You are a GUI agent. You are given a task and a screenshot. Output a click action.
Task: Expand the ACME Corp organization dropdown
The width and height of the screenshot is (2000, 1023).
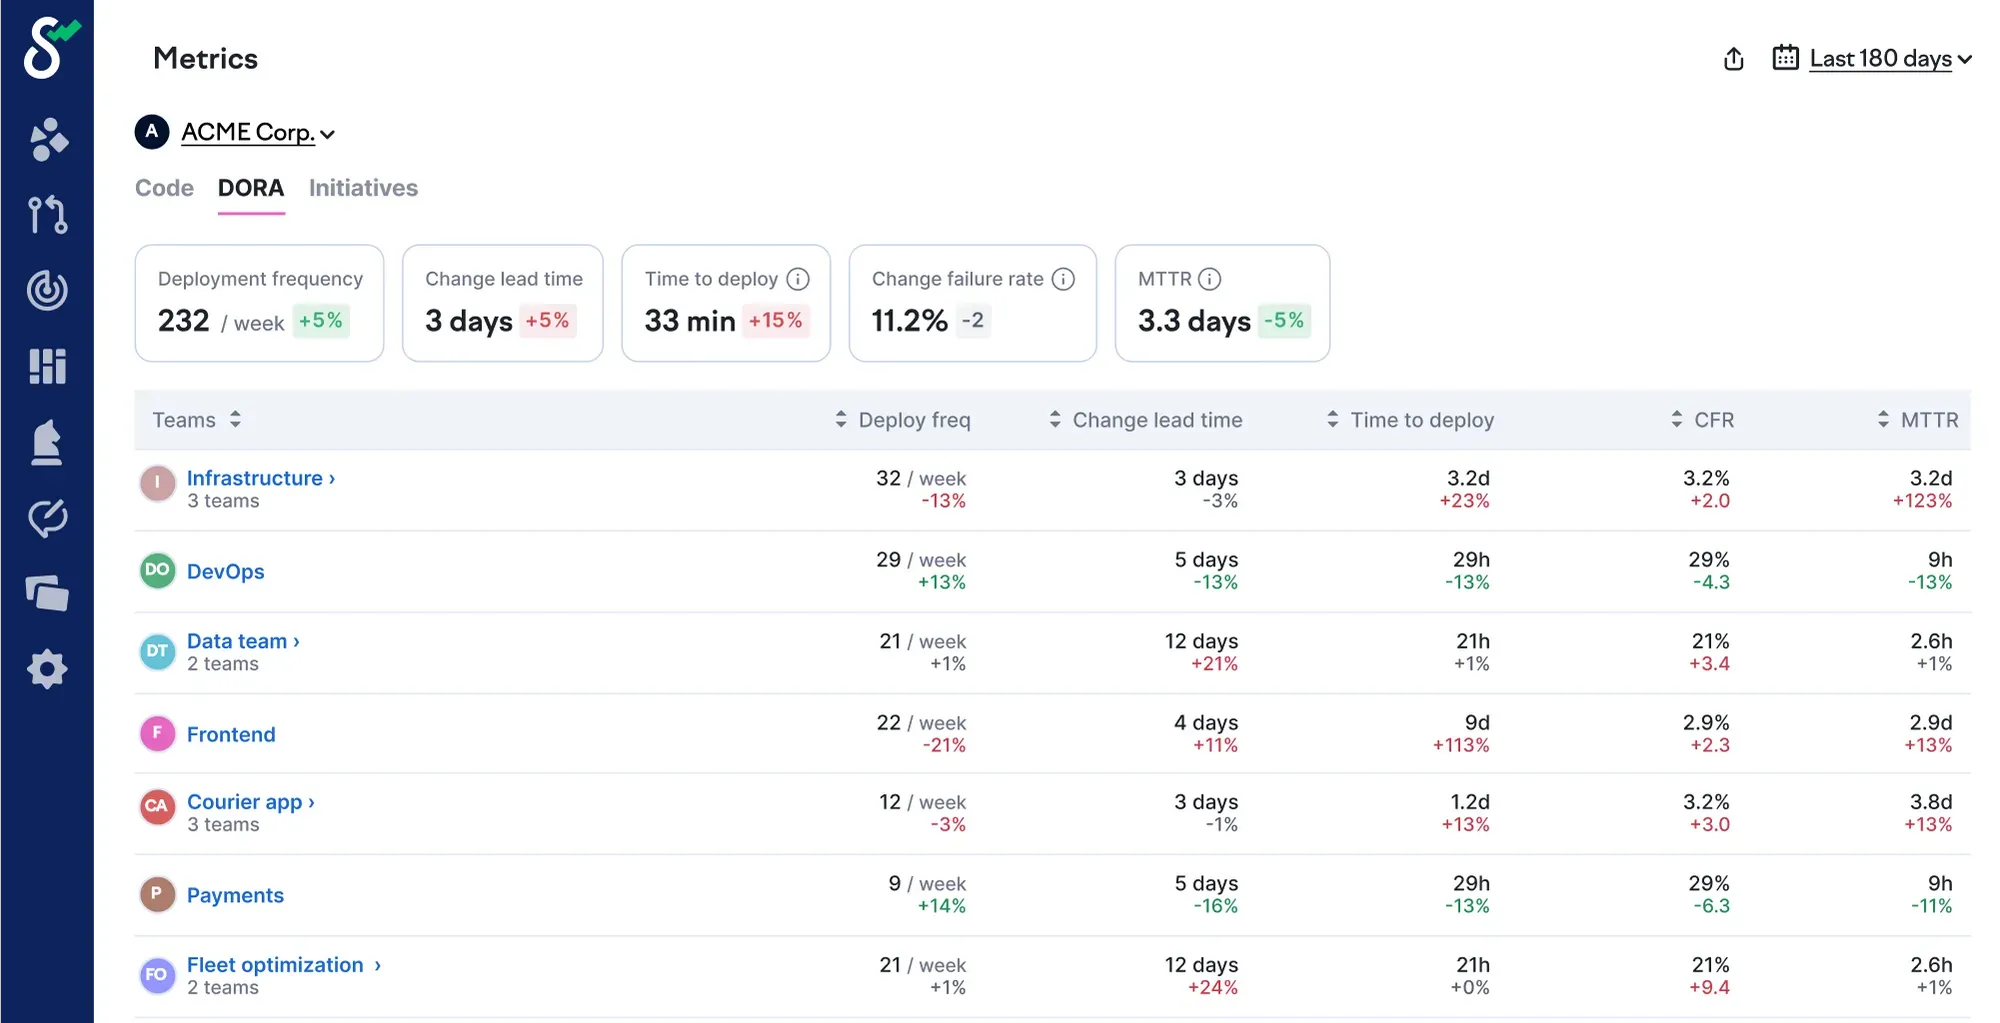[256, 132]
